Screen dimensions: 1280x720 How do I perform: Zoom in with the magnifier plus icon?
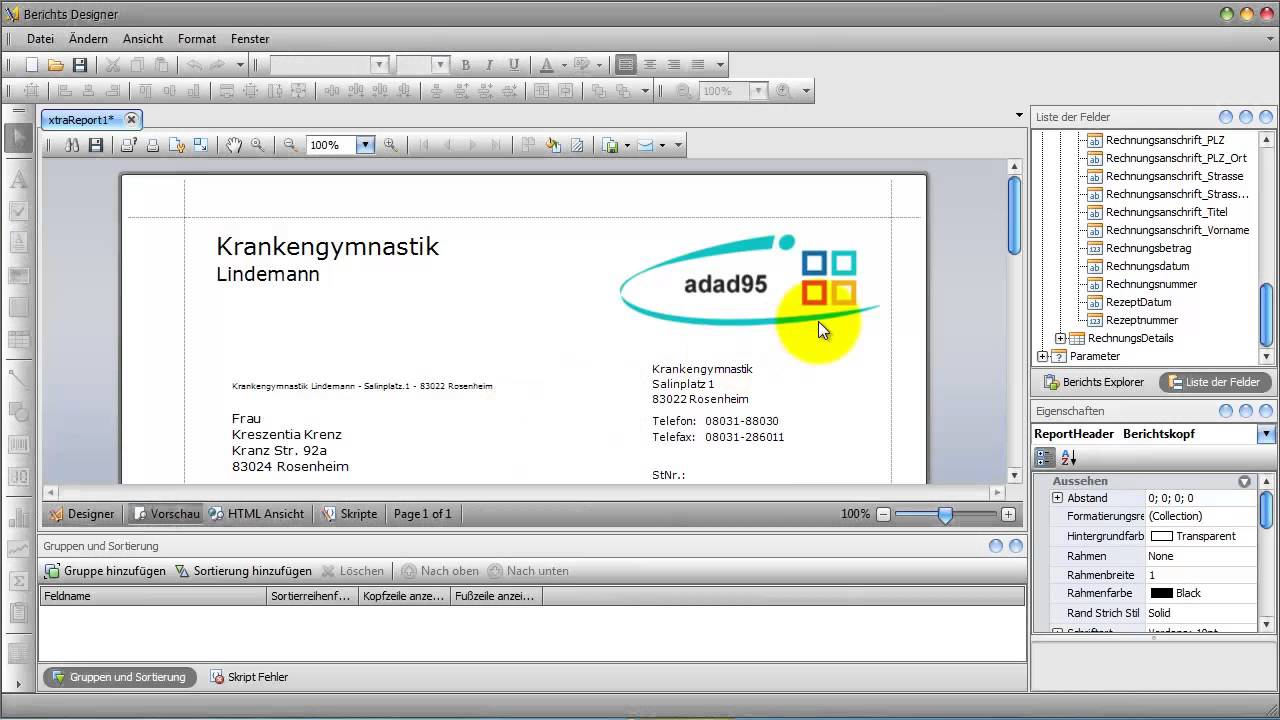pyautogui.click(x=390, y=145)
